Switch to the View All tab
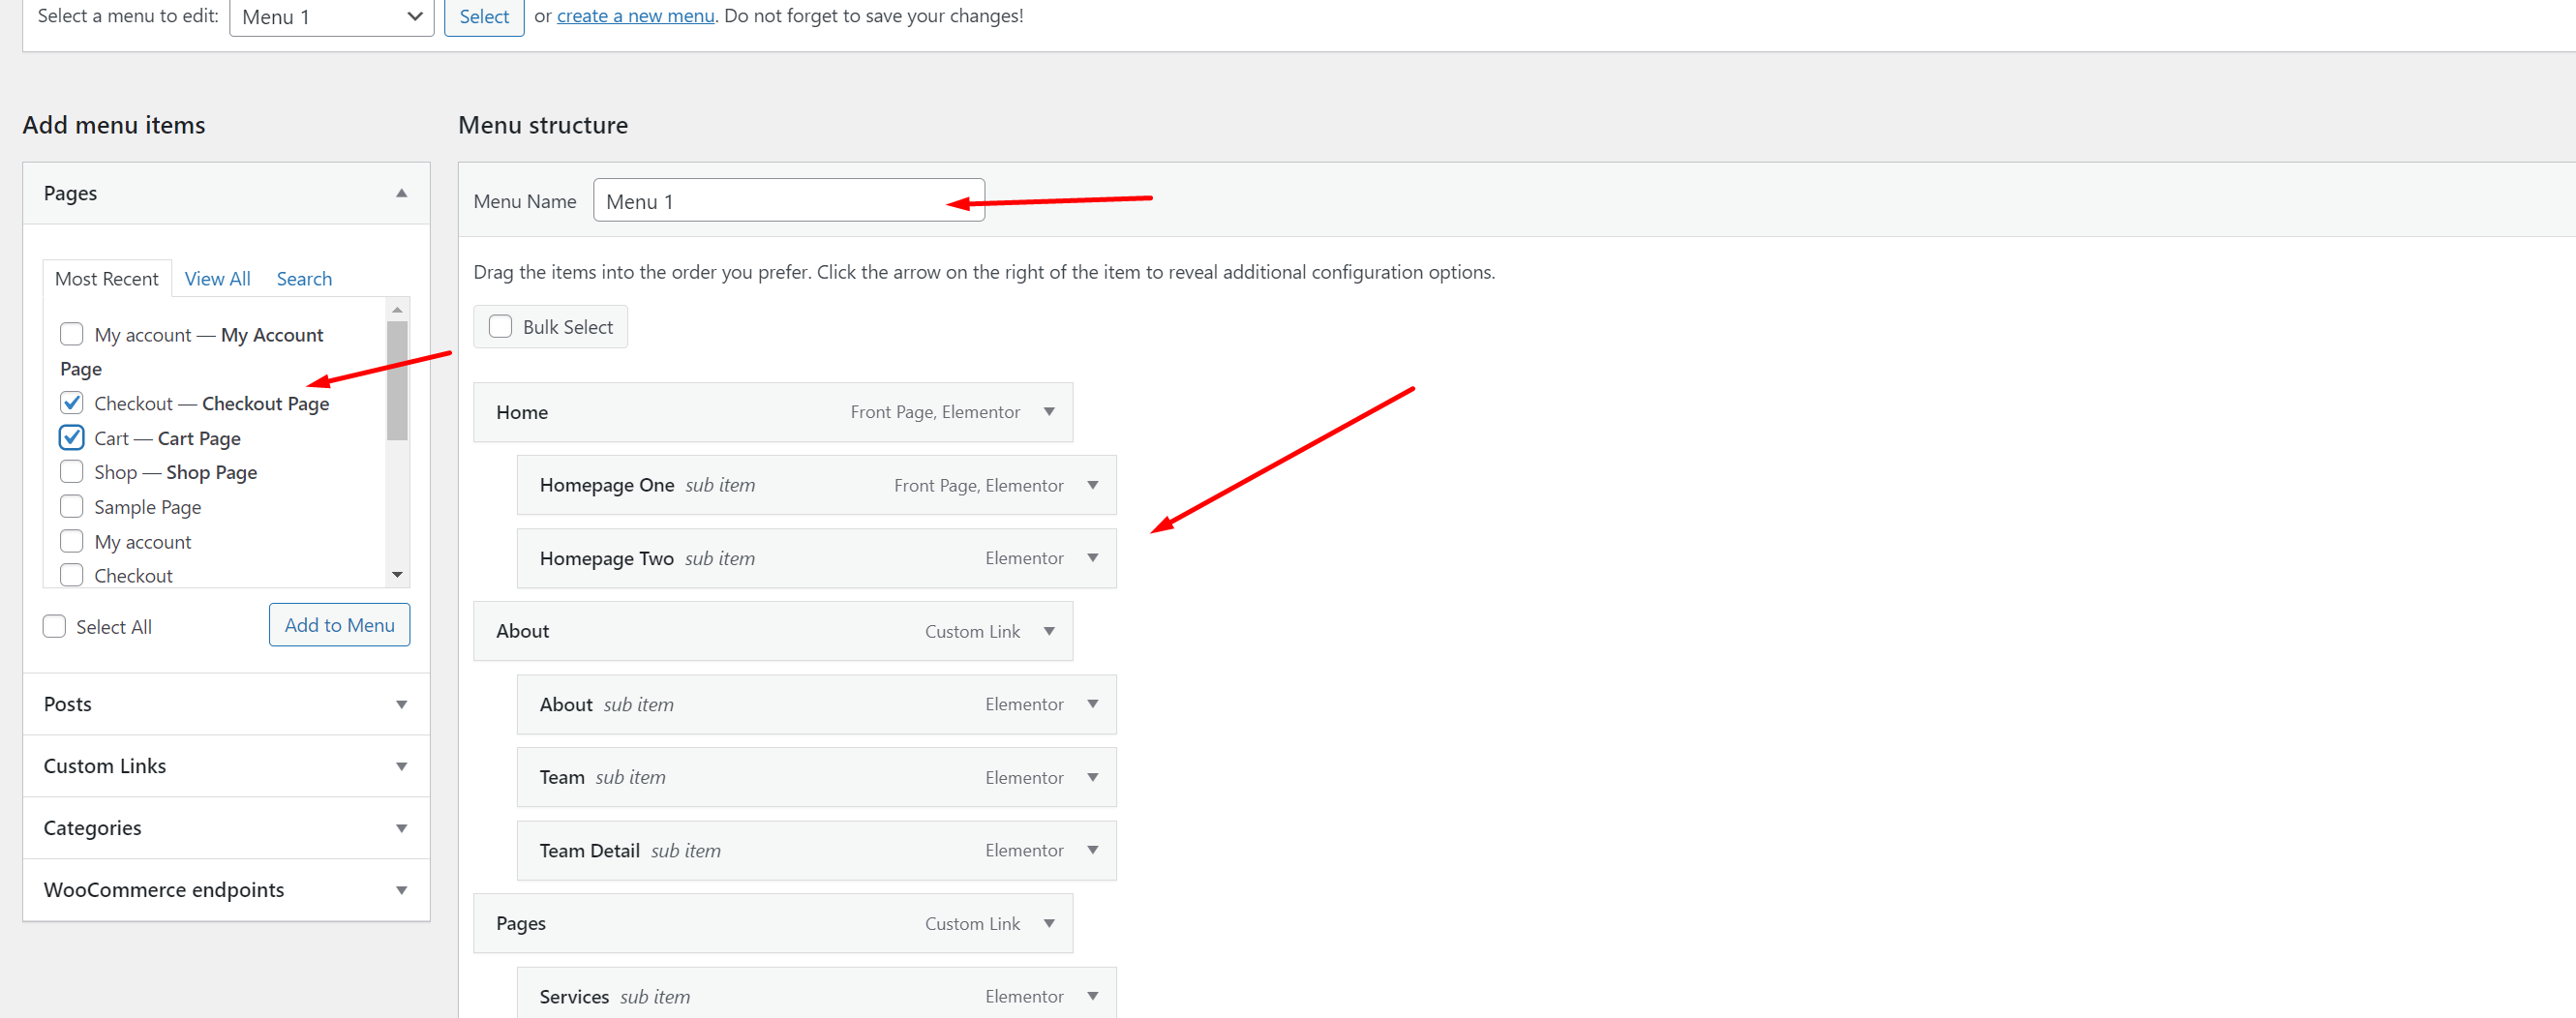The image size is (2576, 1018). coord(217,279)
